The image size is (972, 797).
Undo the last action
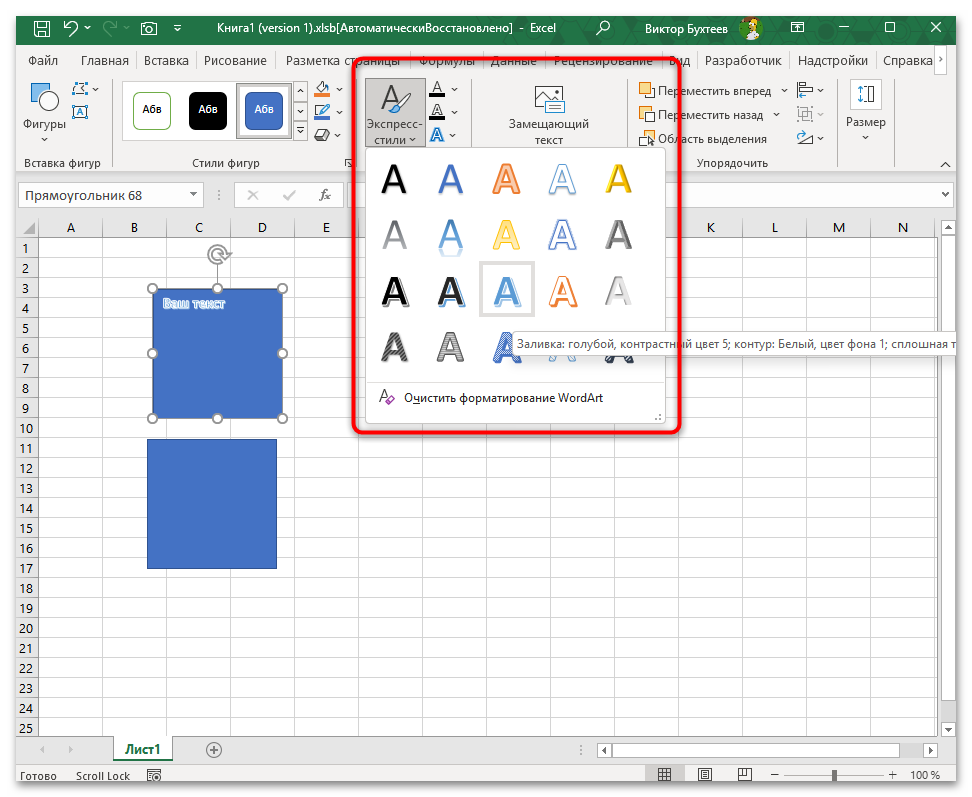pyautogui.click(x=70, y=28)
